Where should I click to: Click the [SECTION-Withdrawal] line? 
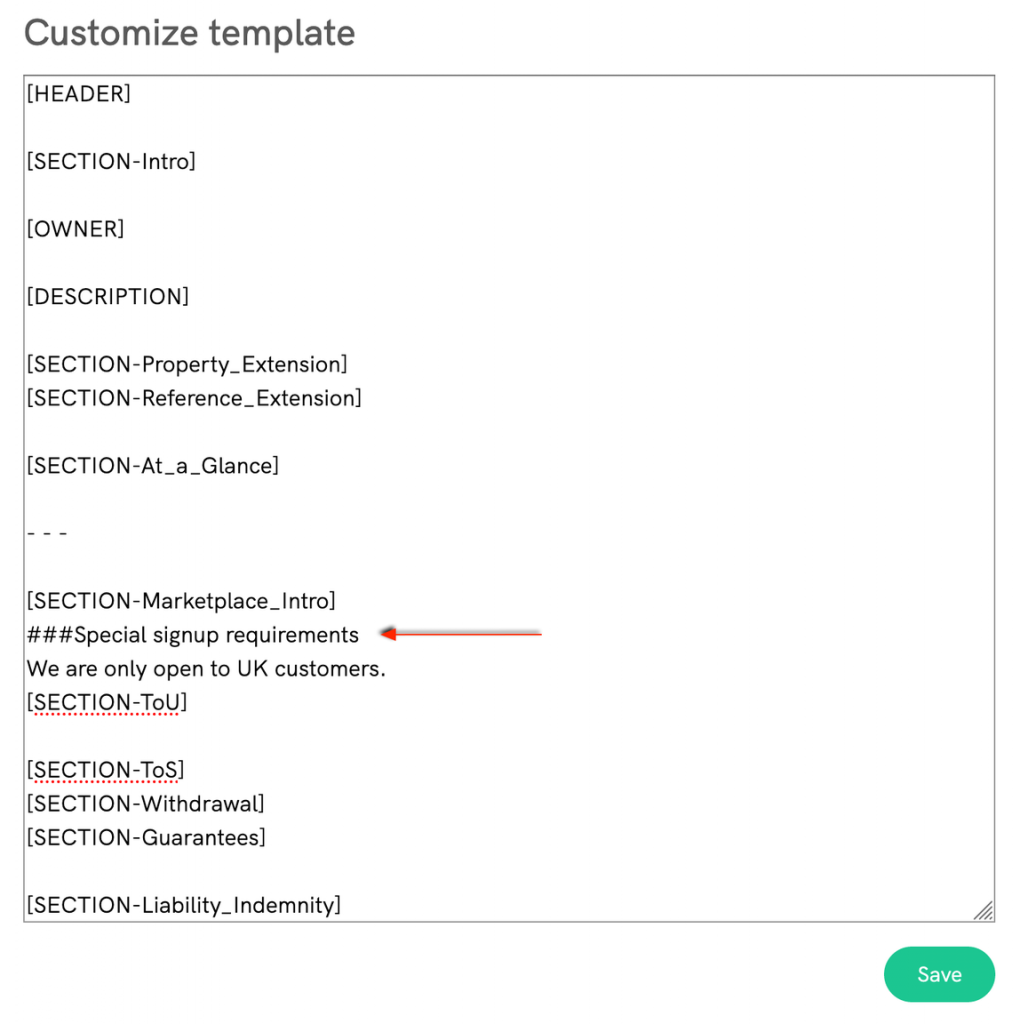coord(145,804)
